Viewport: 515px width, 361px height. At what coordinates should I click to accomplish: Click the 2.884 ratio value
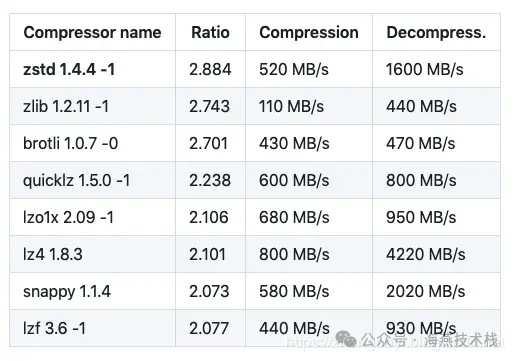coord(210,70)
